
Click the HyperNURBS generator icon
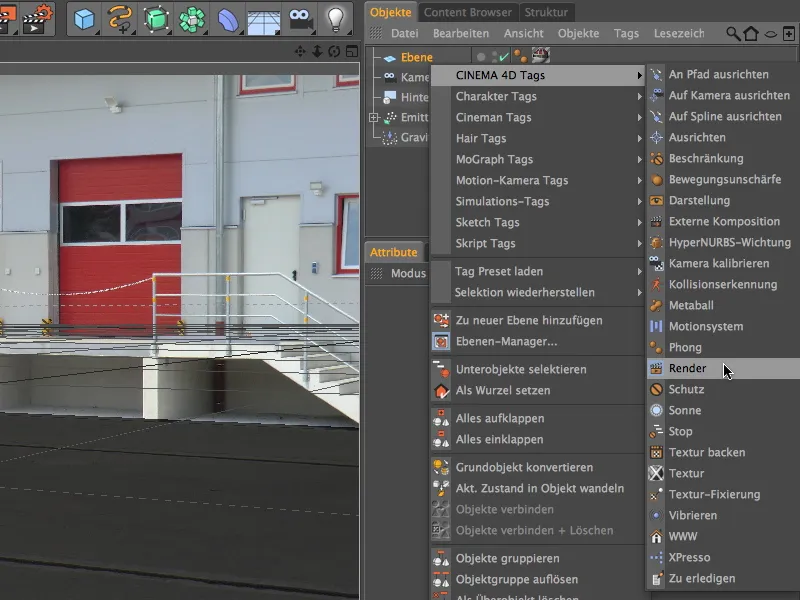[x=158, y=18]
